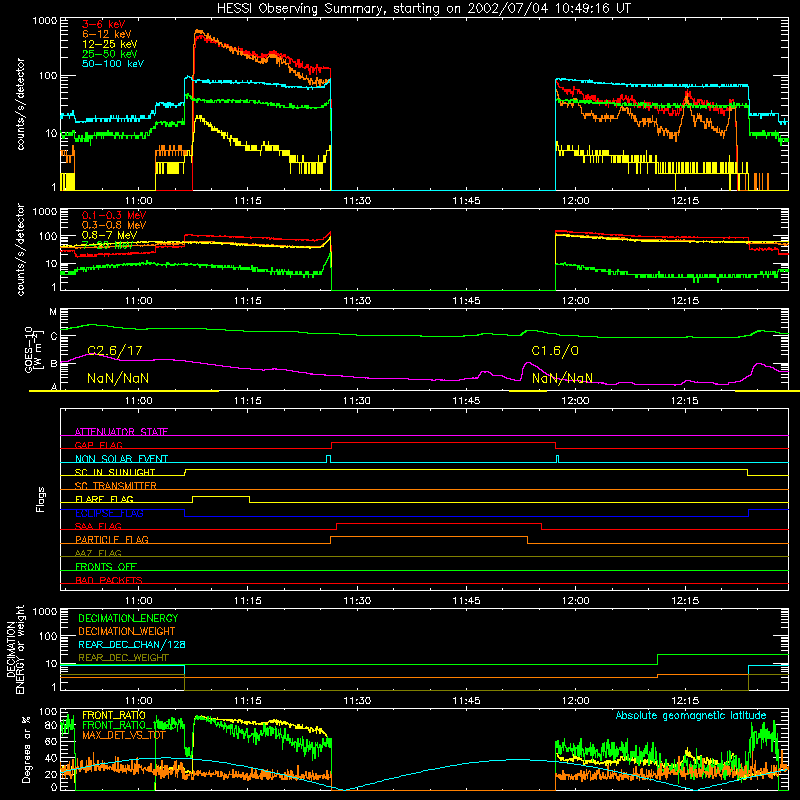Click the 12:00 tick label under the Flags panel
Screen dimensions: 800x800
576,601
